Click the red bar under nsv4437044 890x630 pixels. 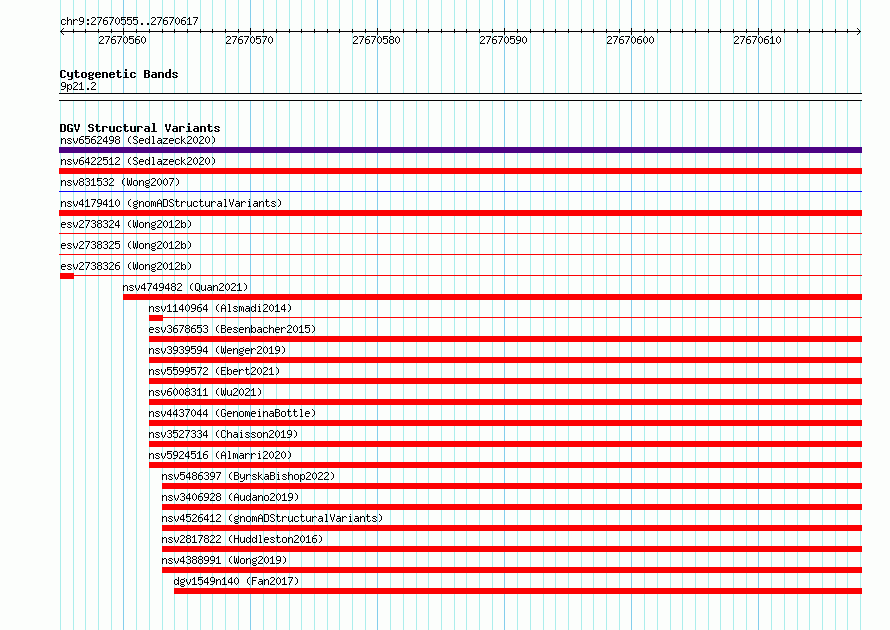[x=505, y=423]
